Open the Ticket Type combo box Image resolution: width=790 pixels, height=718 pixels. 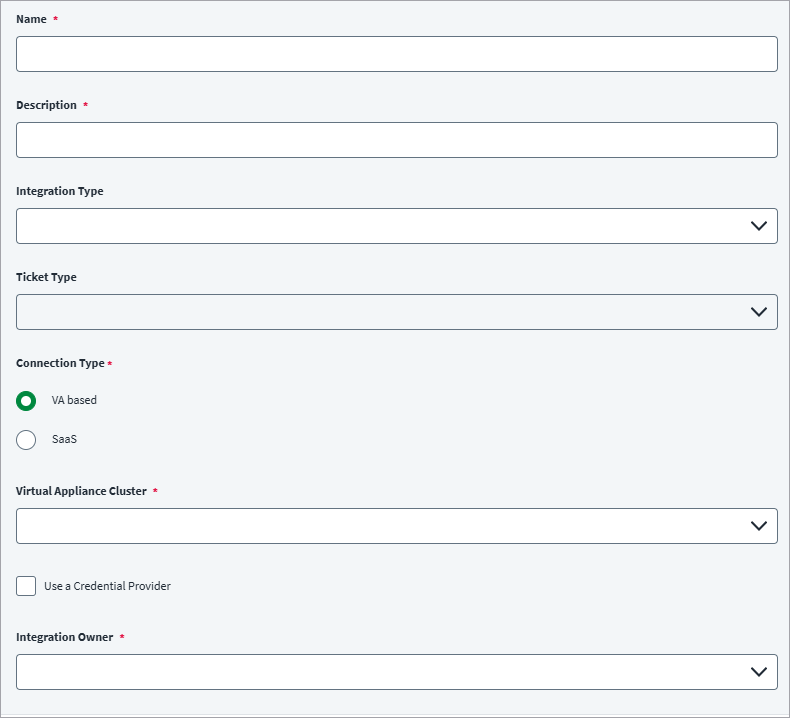[397, 312]
